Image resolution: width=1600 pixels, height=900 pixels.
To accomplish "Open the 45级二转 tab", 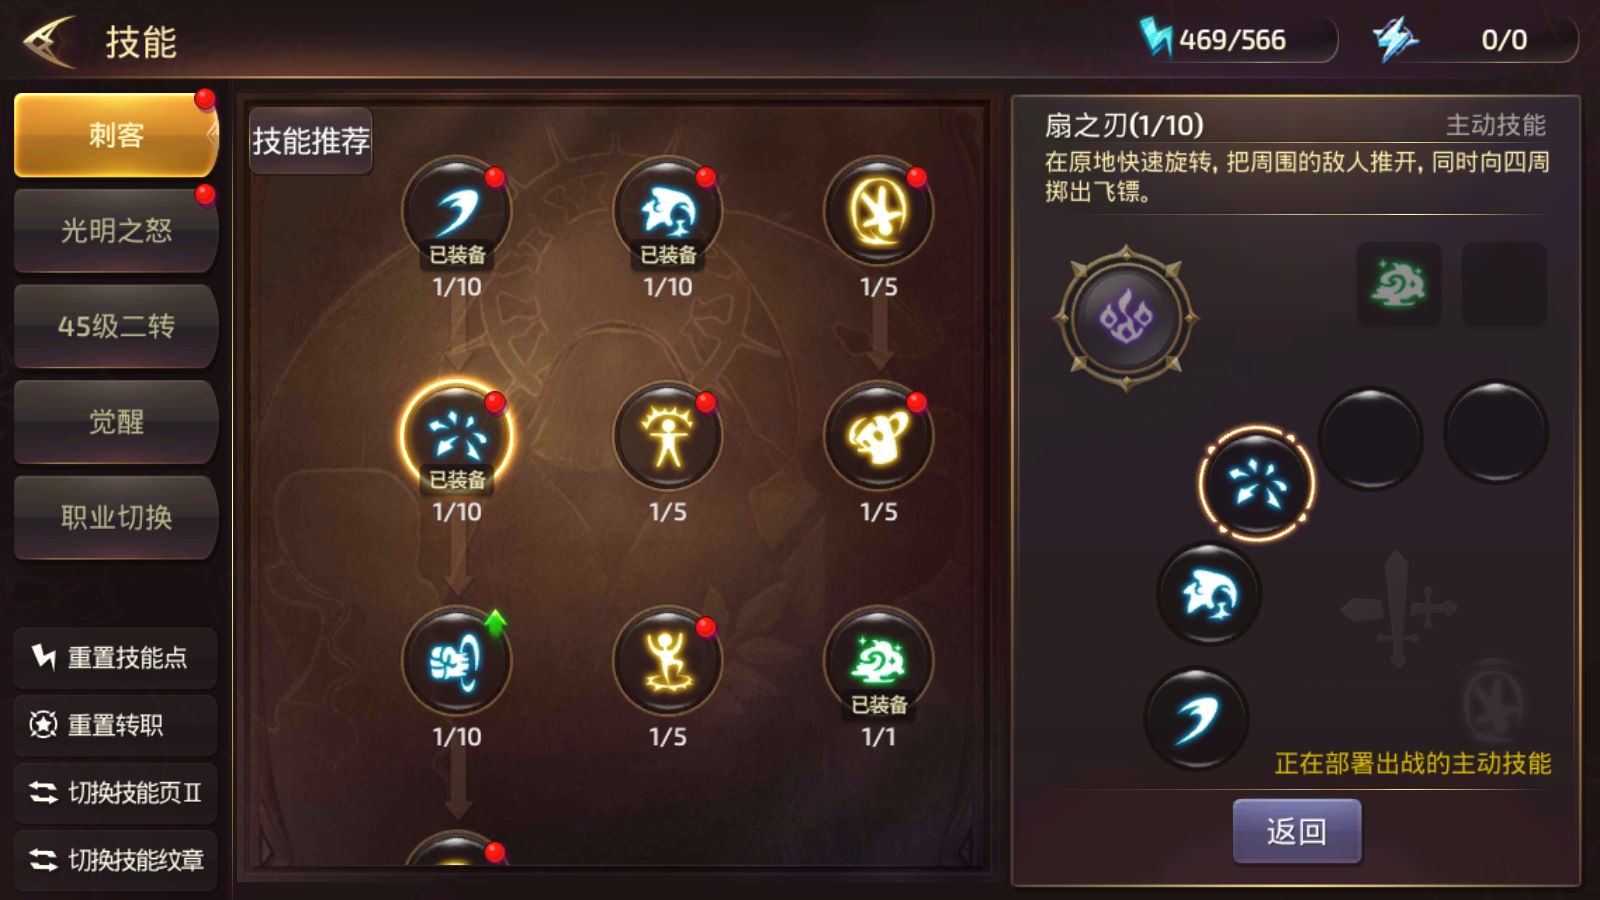I will 116,326.
